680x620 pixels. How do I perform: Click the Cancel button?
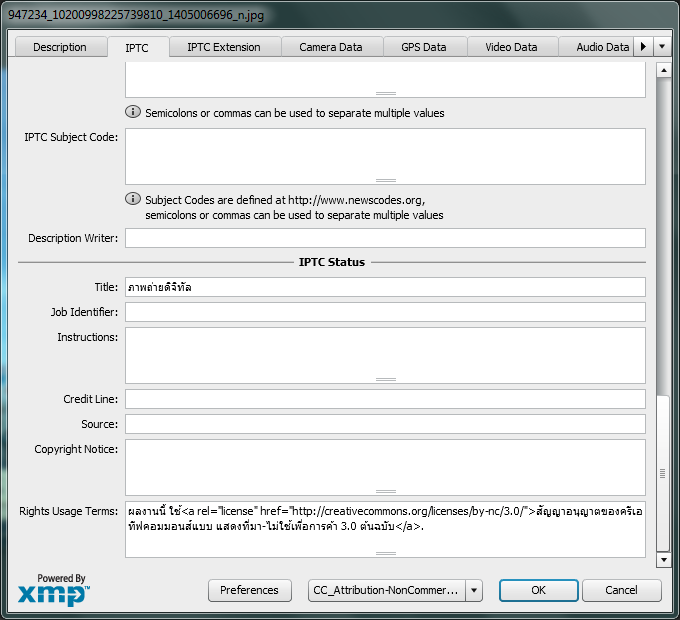coord(622,590)
